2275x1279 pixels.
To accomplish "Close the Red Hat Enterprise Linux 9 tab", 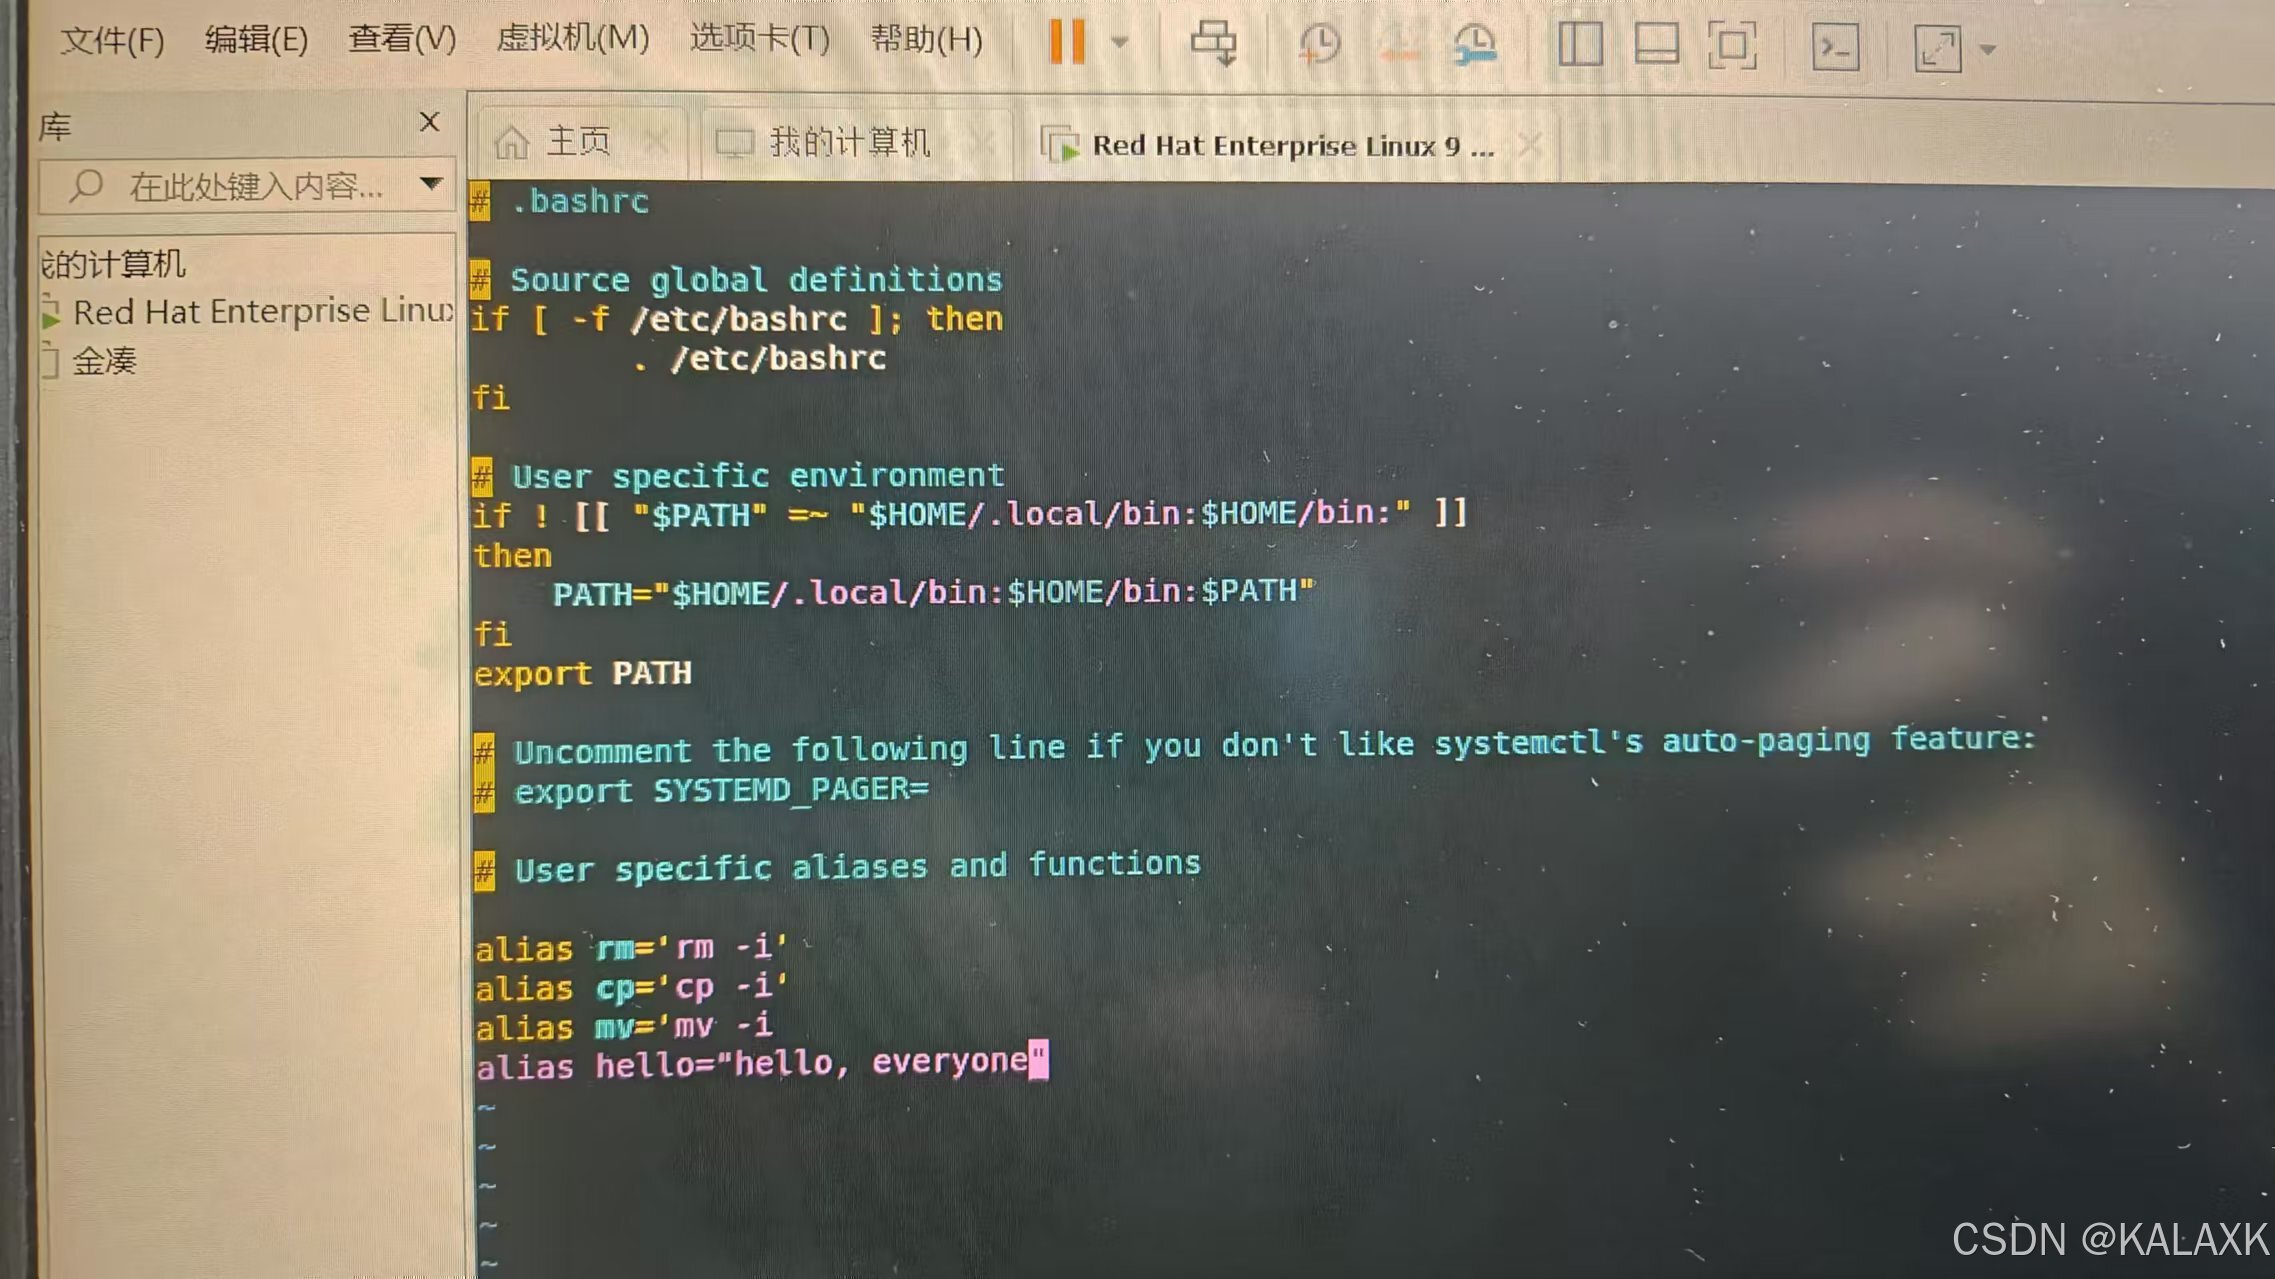I will point(1530,146).
